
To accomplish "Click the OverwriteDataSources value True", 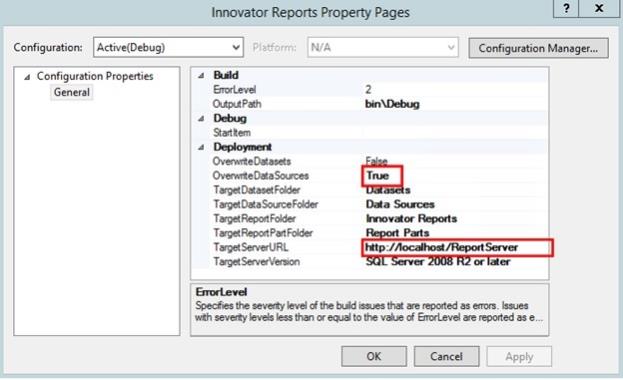I will click(377, 175).
